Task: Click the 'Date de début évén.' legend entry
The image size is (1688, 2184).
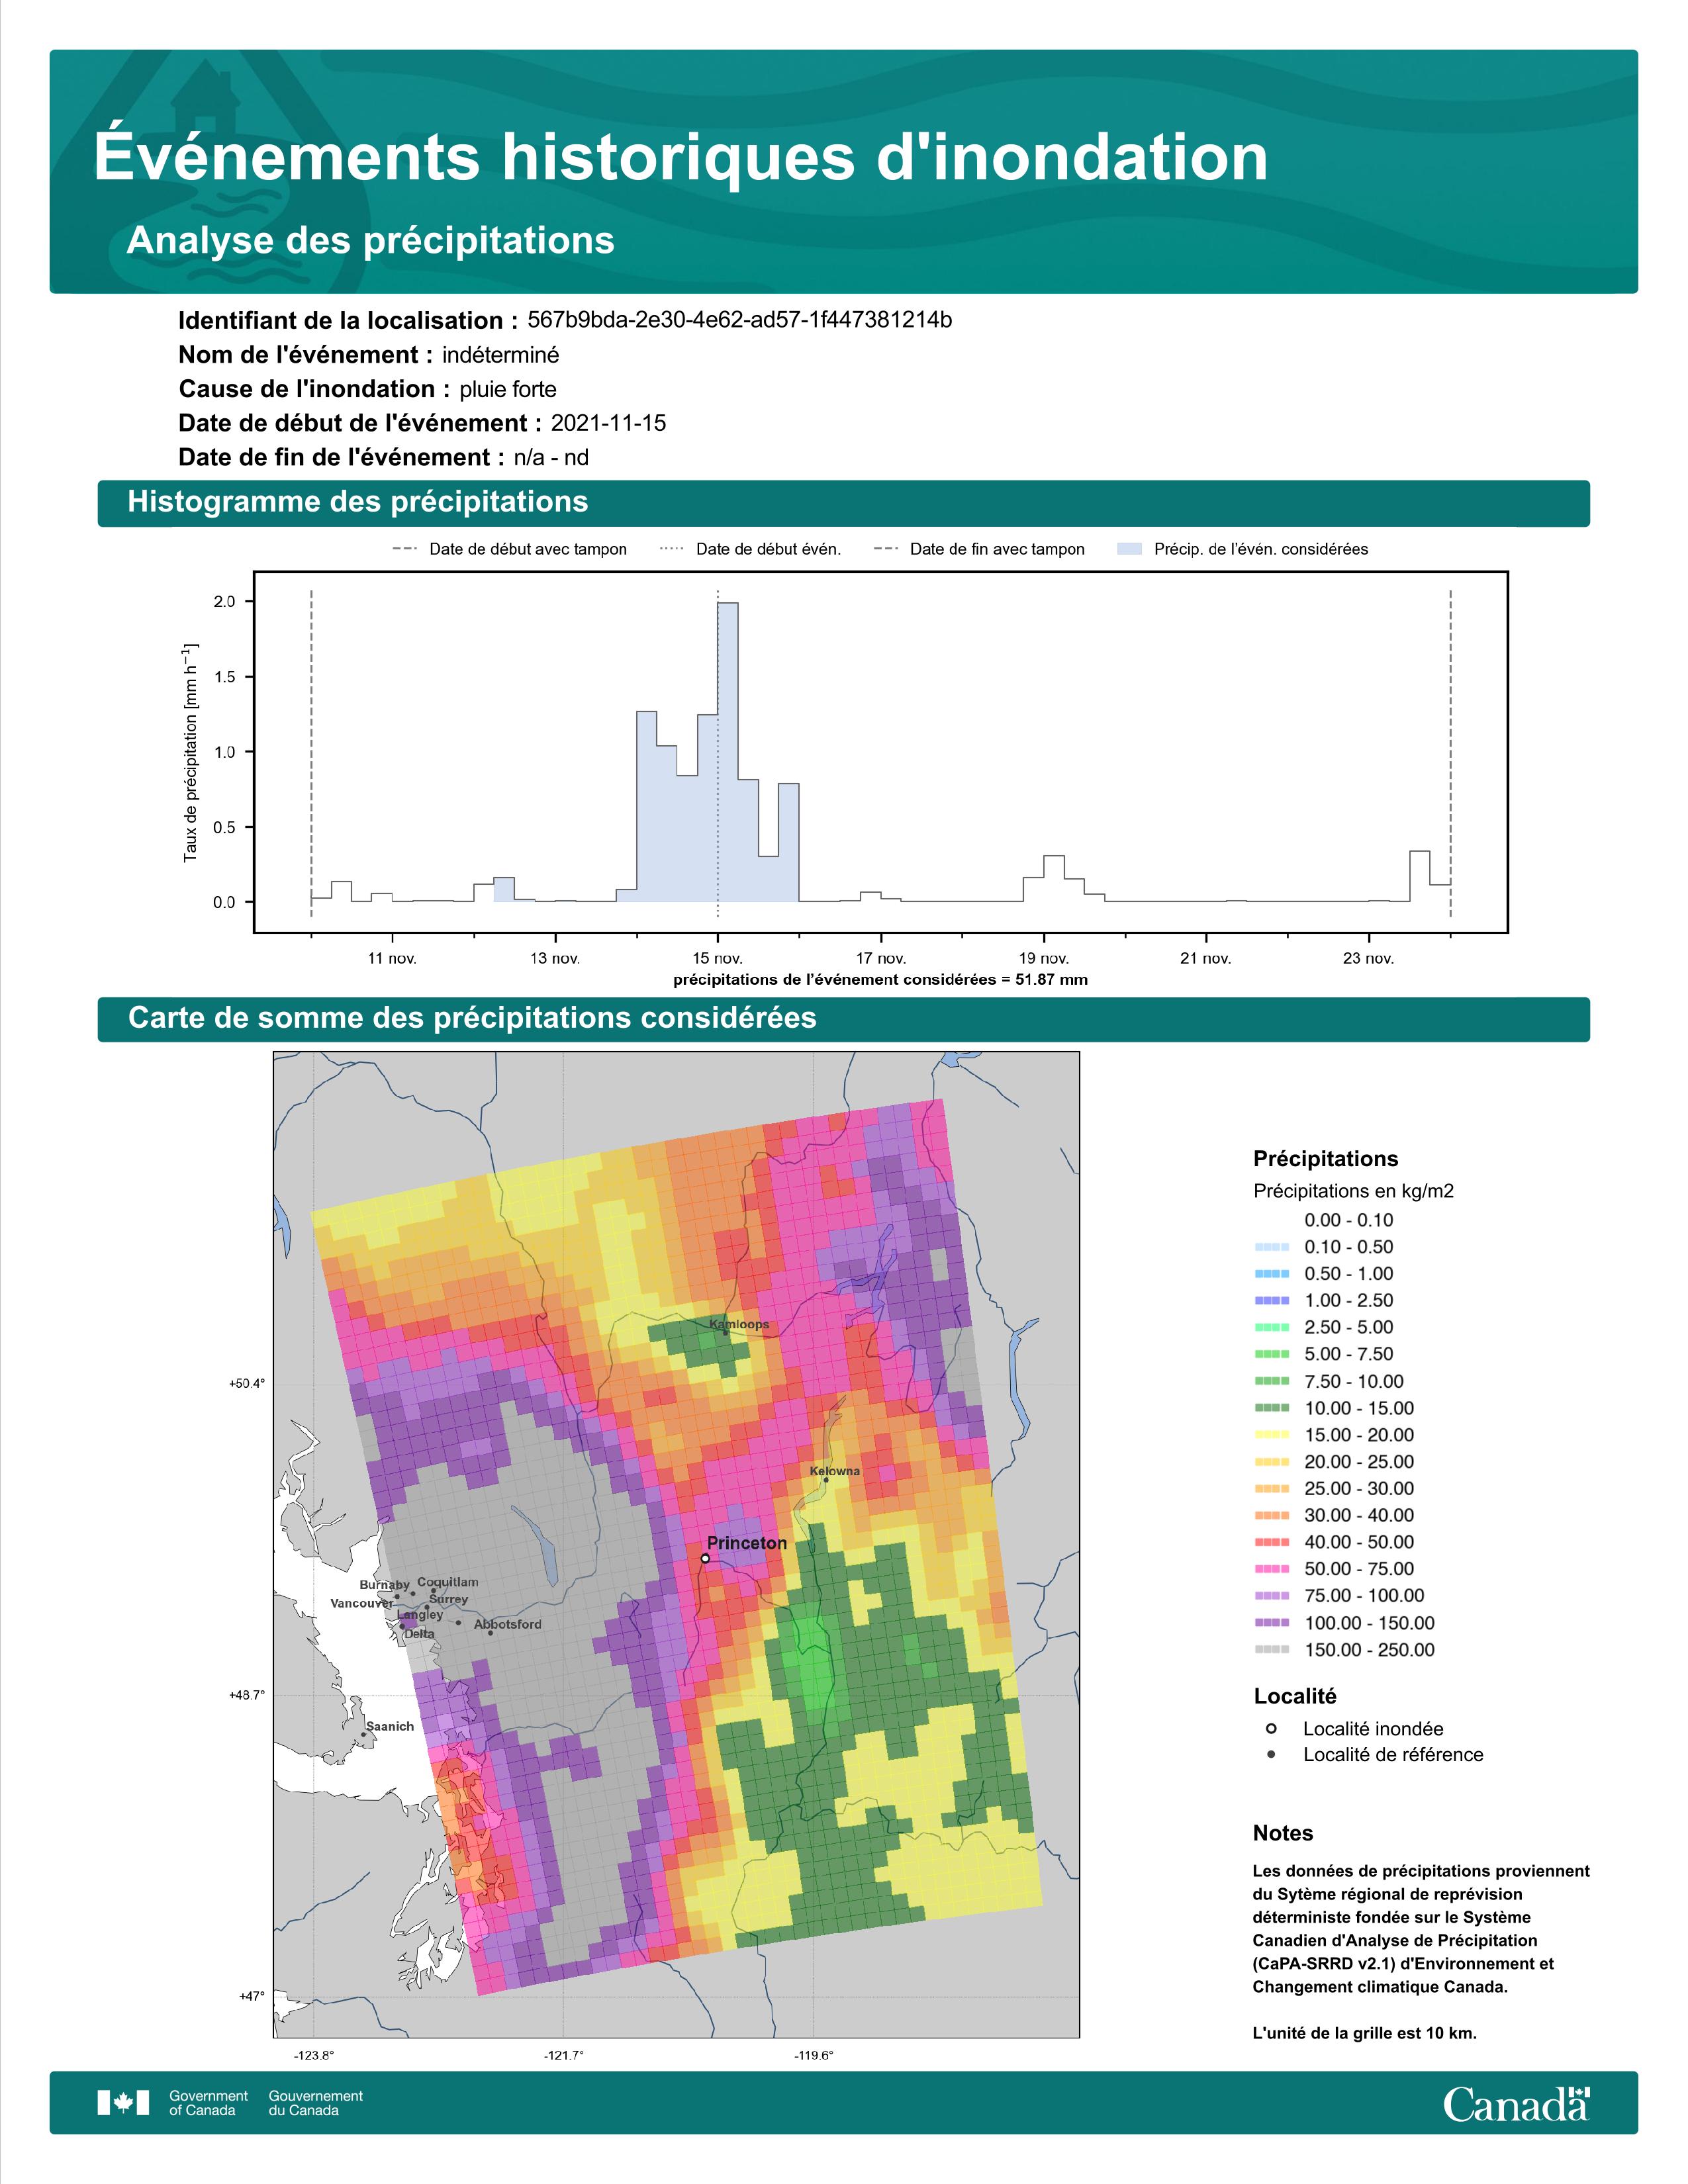Action: coord(751,549)
